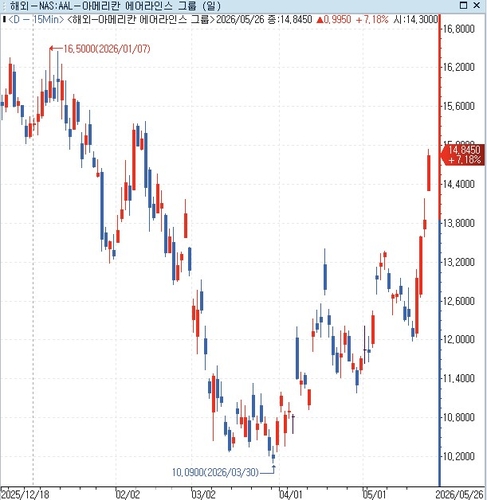
Task: Click the 16.5000 (2026/01/07) high price label
Action: pos(107,49)
